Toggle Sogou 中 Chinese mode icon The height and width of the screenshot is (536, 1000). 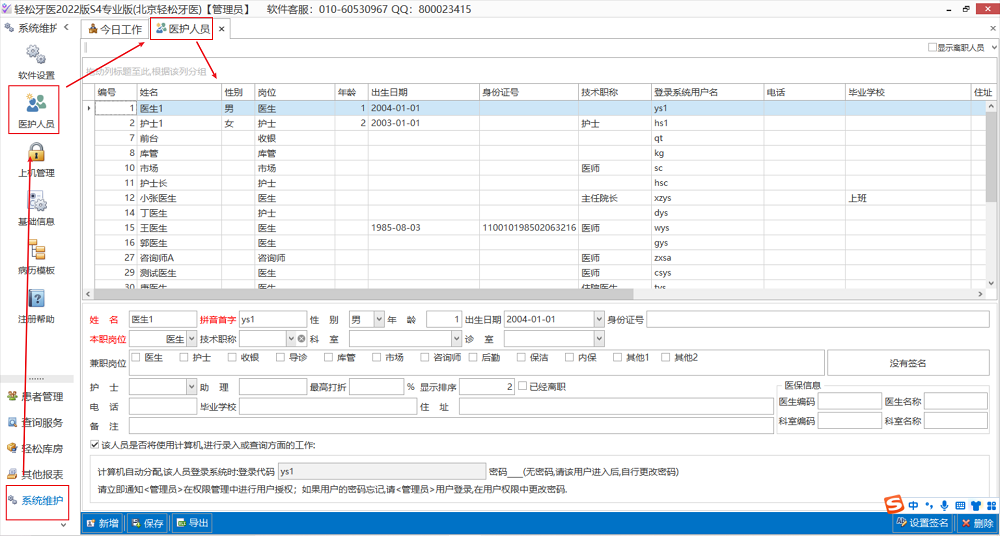click(x=914, y=505)
